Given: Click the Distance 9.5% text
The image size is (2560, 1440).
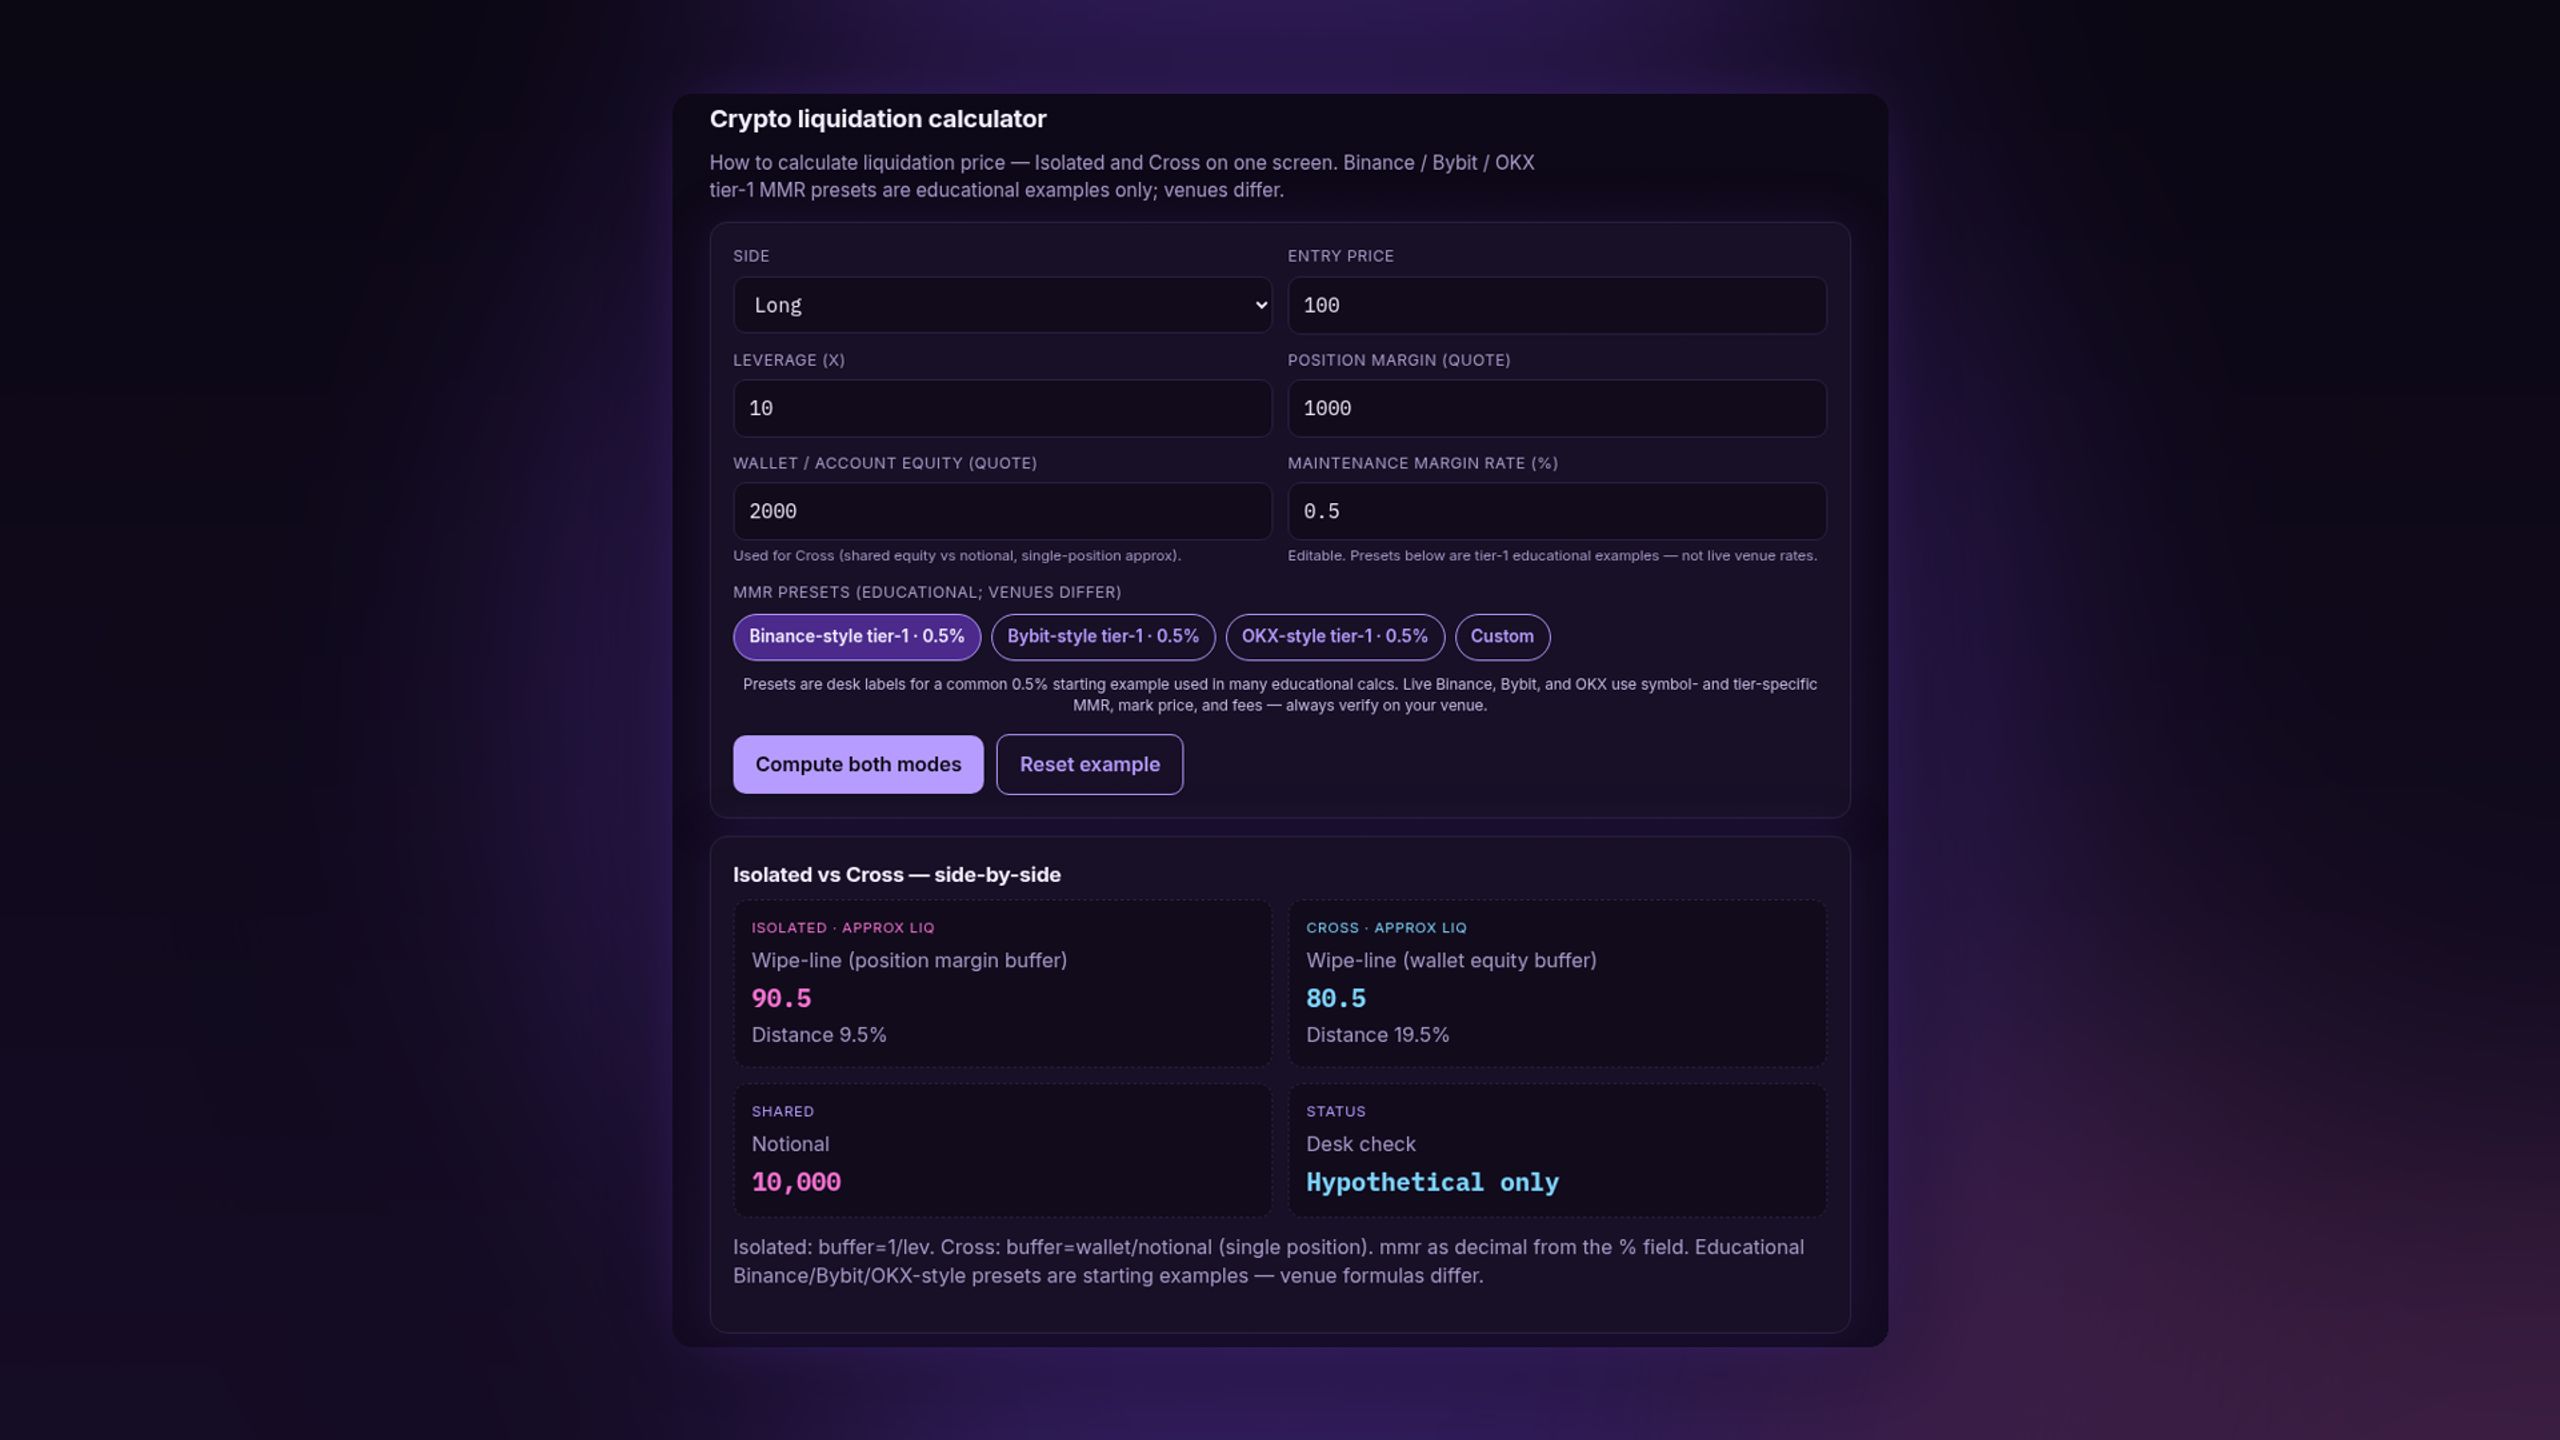Looking at the screenshot, I should coord(818,1035).
